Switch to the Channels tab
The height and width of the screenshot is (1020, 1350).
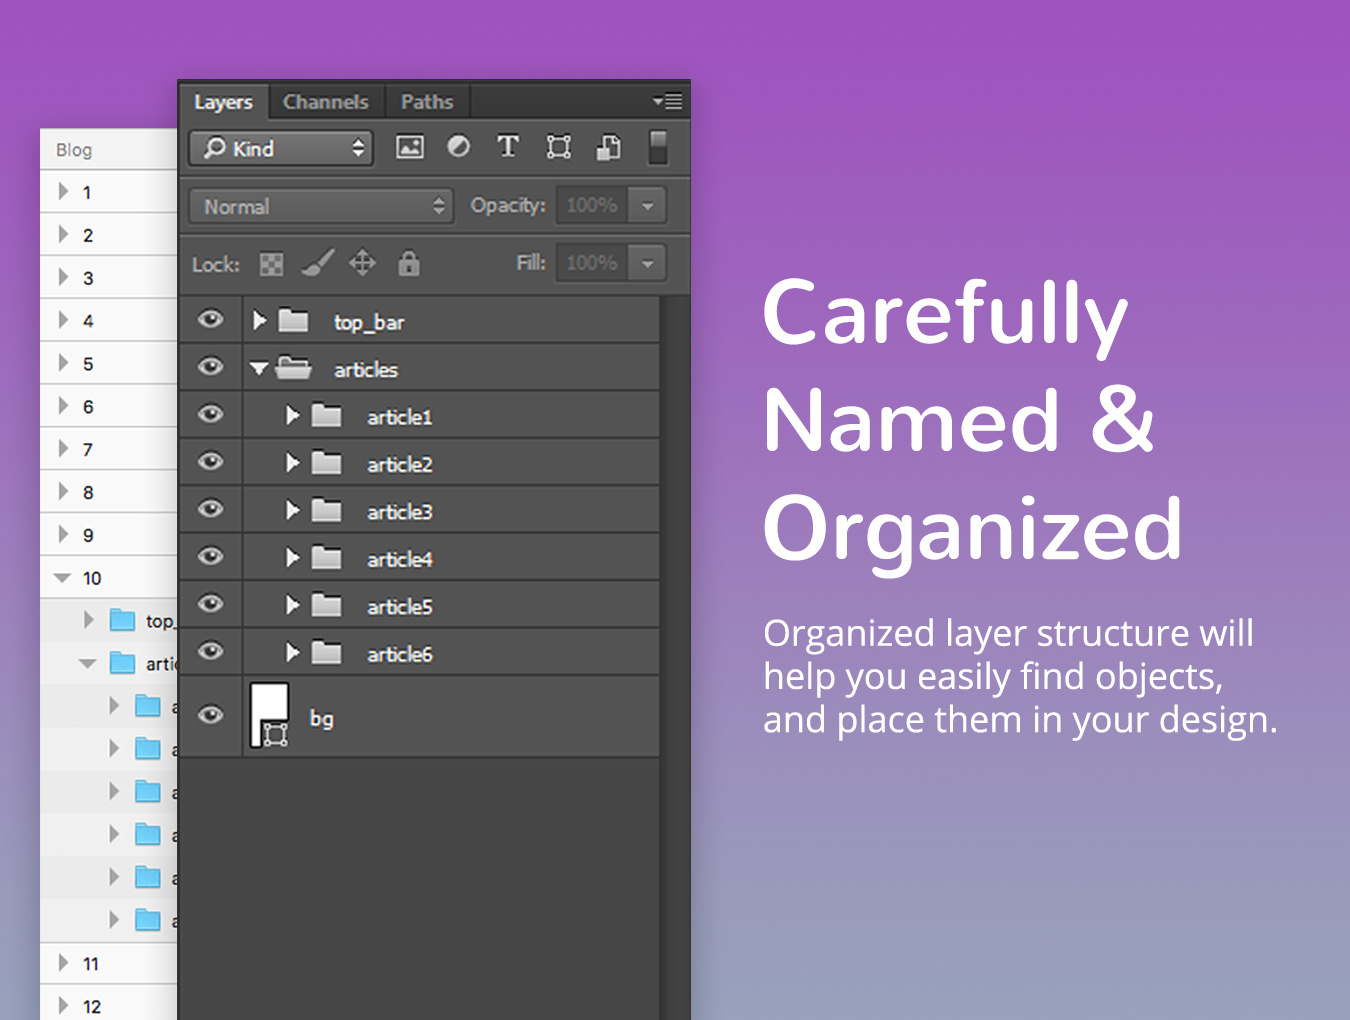(325, 102)
